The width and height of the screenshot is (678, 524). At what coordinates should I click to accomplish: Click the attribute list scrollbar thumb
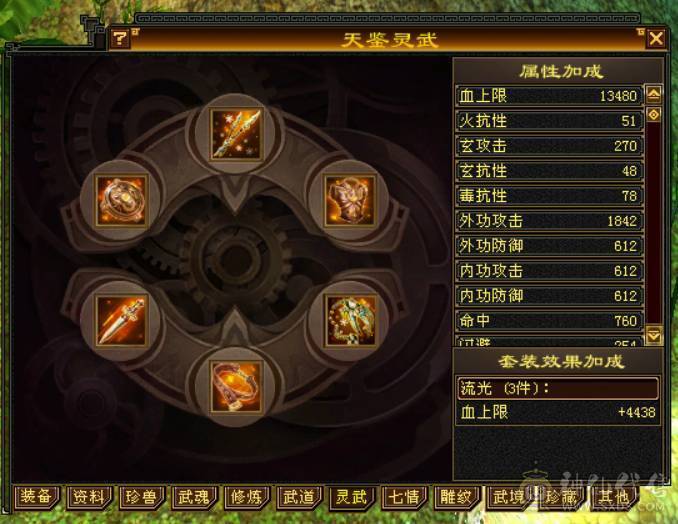coord(653,114)
